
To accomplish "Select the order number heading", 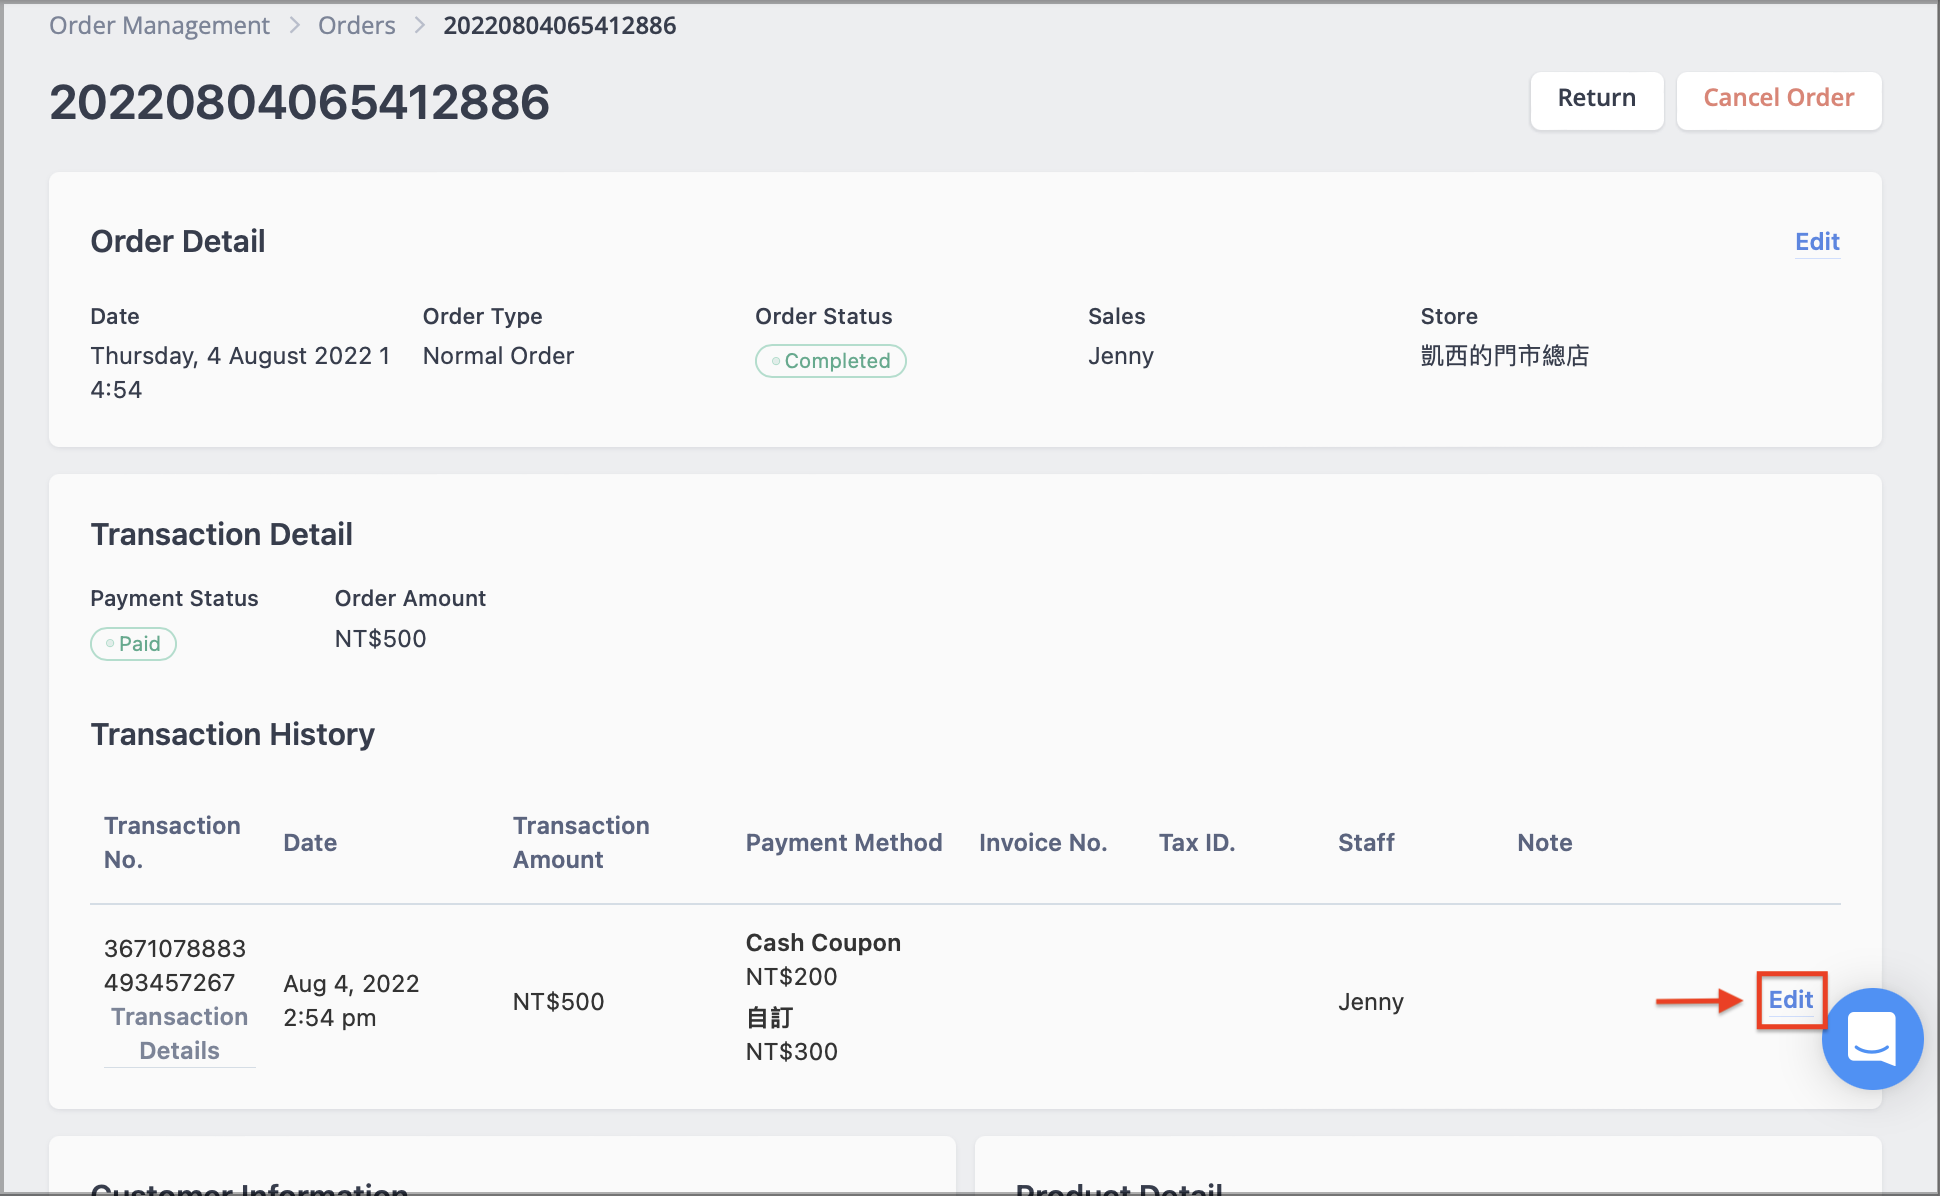I will 300,102.
